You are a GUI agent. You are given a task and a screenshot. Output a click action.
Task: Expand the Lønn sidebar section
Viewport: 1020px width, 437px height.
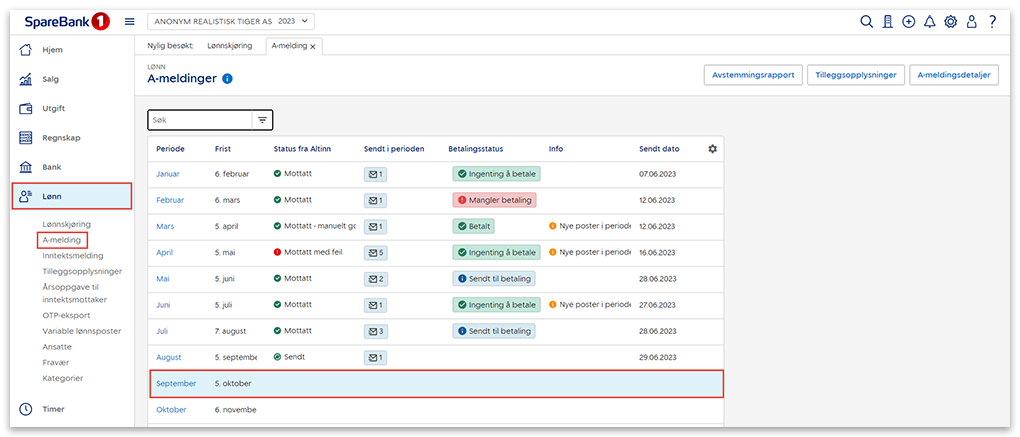pyautogui.click(x=72, y=197)
